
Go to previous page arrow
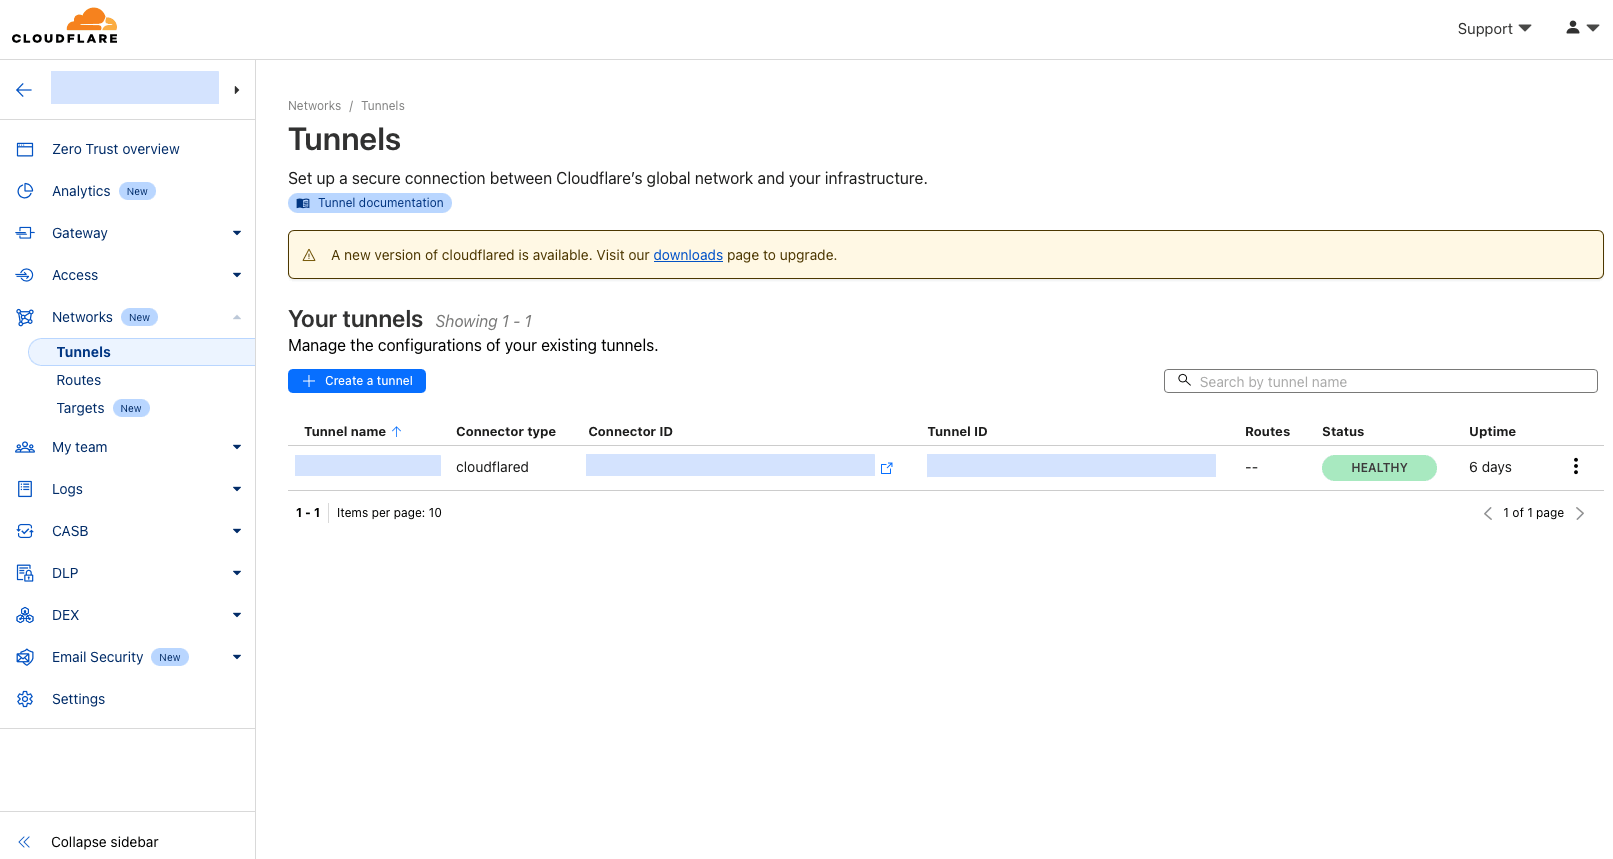coord(1488,513)
